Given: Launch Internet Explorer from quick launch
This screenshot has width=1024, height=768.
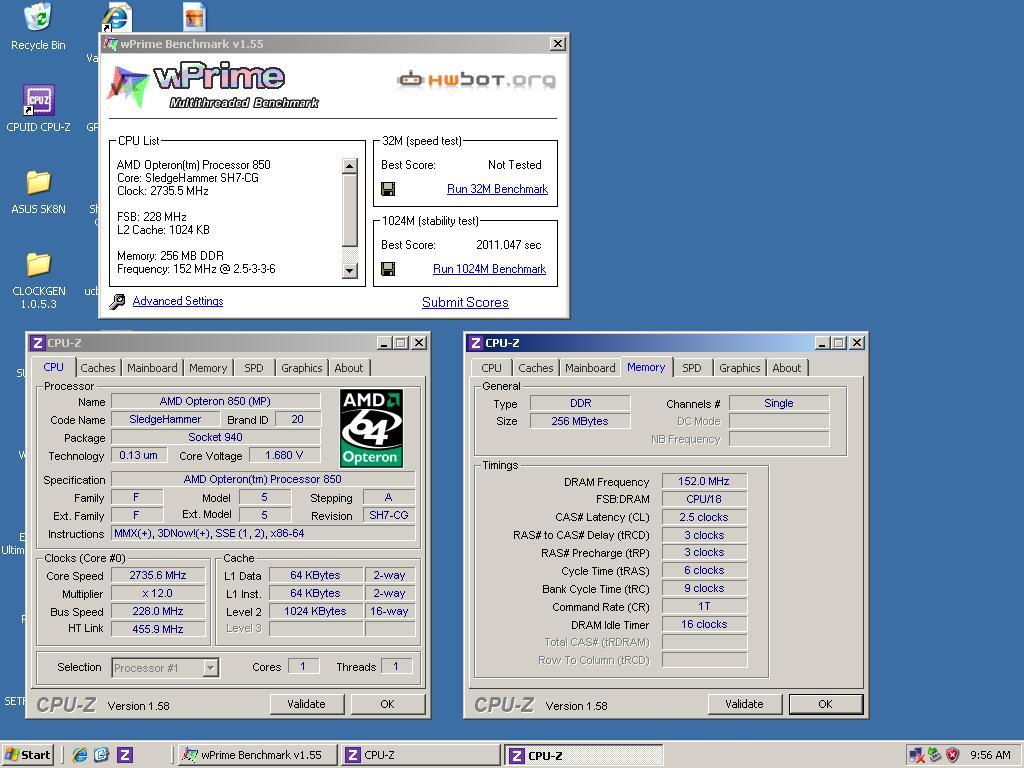Looking at the screenshot, I should (x=80, y=755).
